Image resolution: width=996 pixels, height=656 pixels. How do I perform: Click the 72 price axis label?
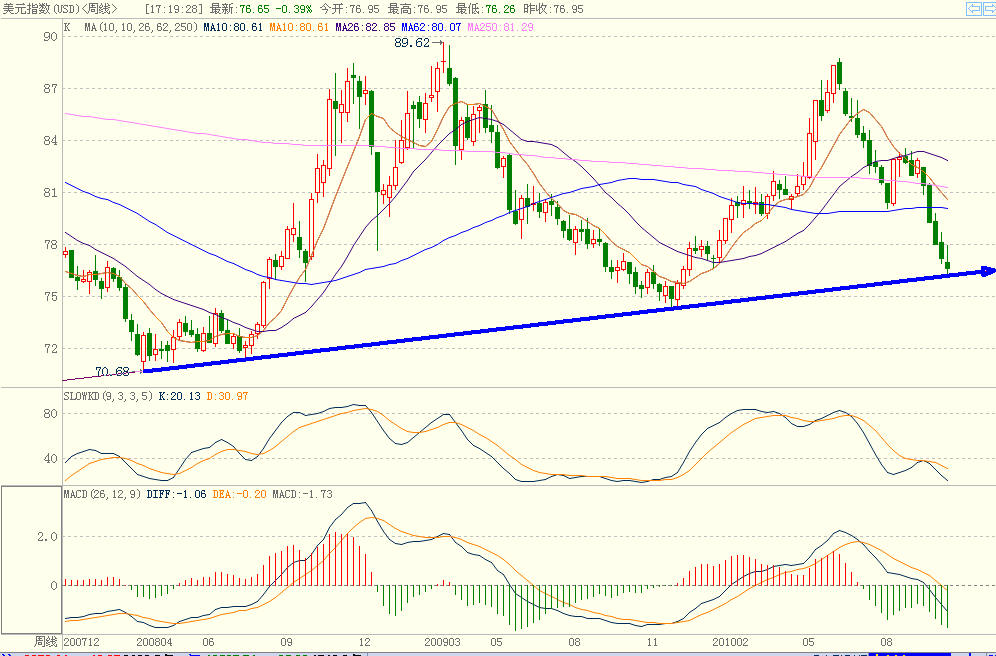click(x=50, y=349)
